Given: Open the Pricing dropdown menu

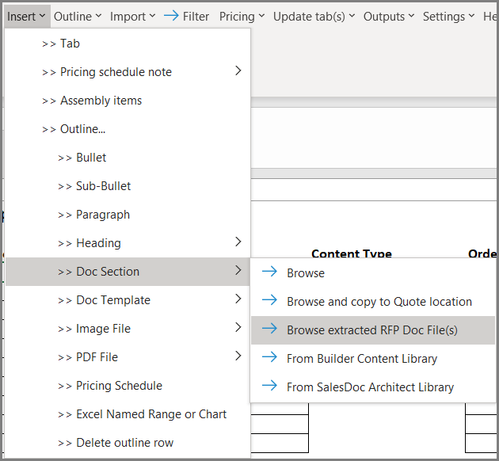Looking at the screenshot, I should tap(242, 16).
